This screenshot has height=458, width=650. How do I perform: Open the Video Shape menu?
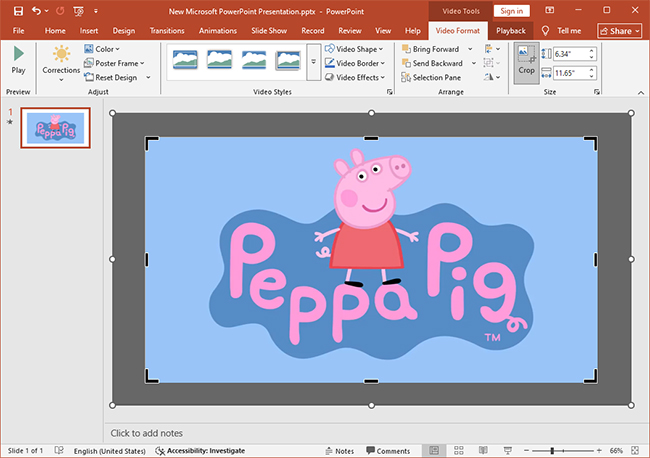coord(354,49)
